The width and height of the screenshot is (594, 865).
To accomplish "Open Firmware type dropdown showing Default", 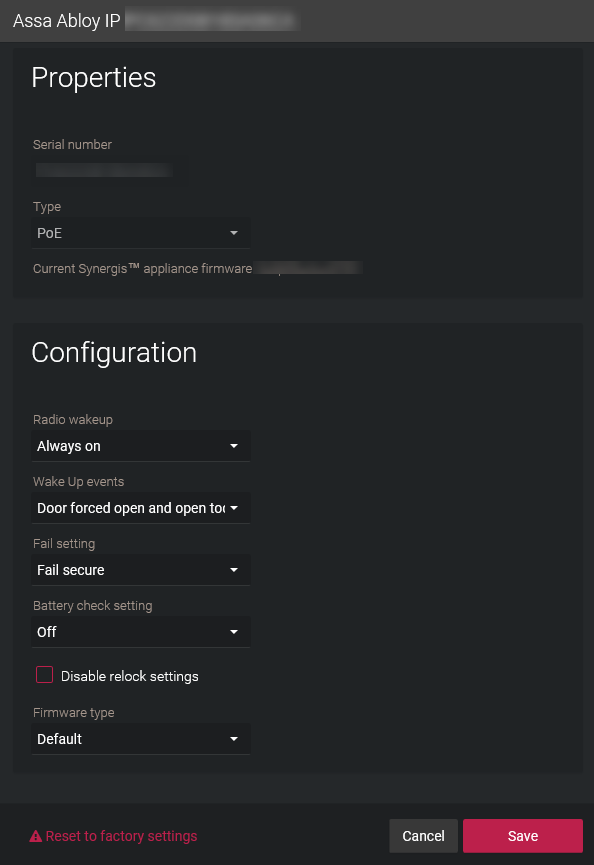I will click(x=141, y=739).
